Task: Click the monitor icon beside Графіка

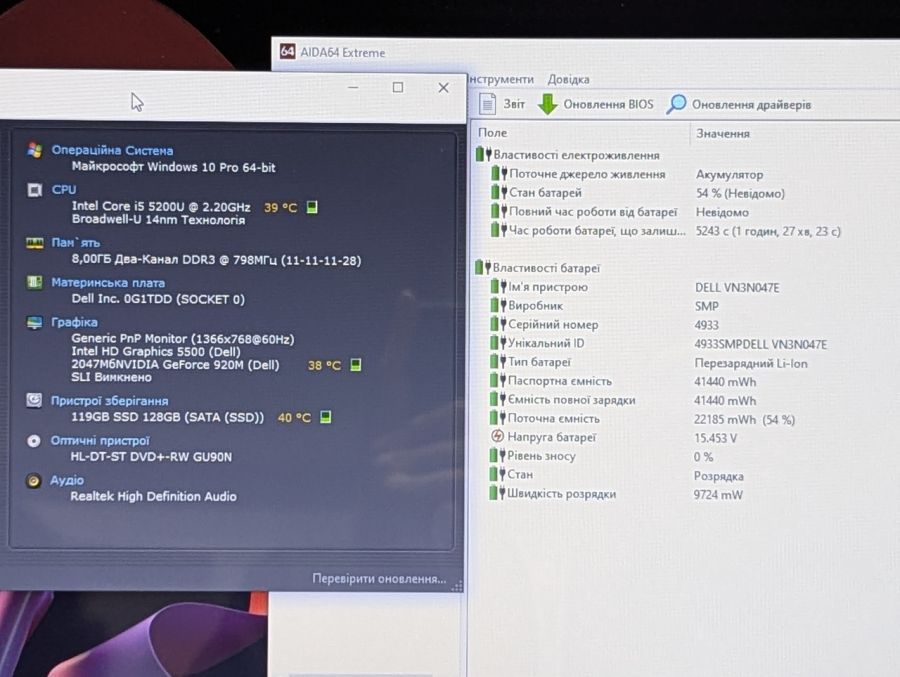Action: (x=34, y=322)
